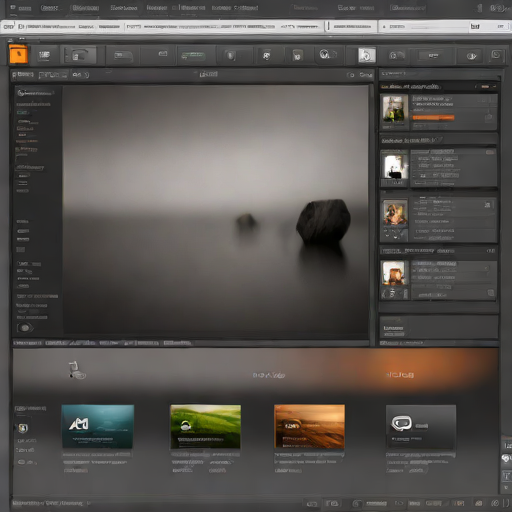Click the T text icon on the right edge
Image resolution: width=512 pixels, height=512 pixels.
coord(506,475)
